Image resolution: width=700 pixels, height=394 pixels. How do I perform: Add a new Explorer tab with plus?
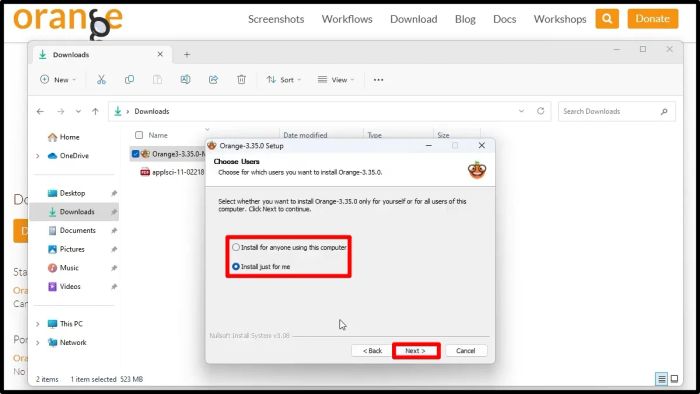click(x=187, y=54)
